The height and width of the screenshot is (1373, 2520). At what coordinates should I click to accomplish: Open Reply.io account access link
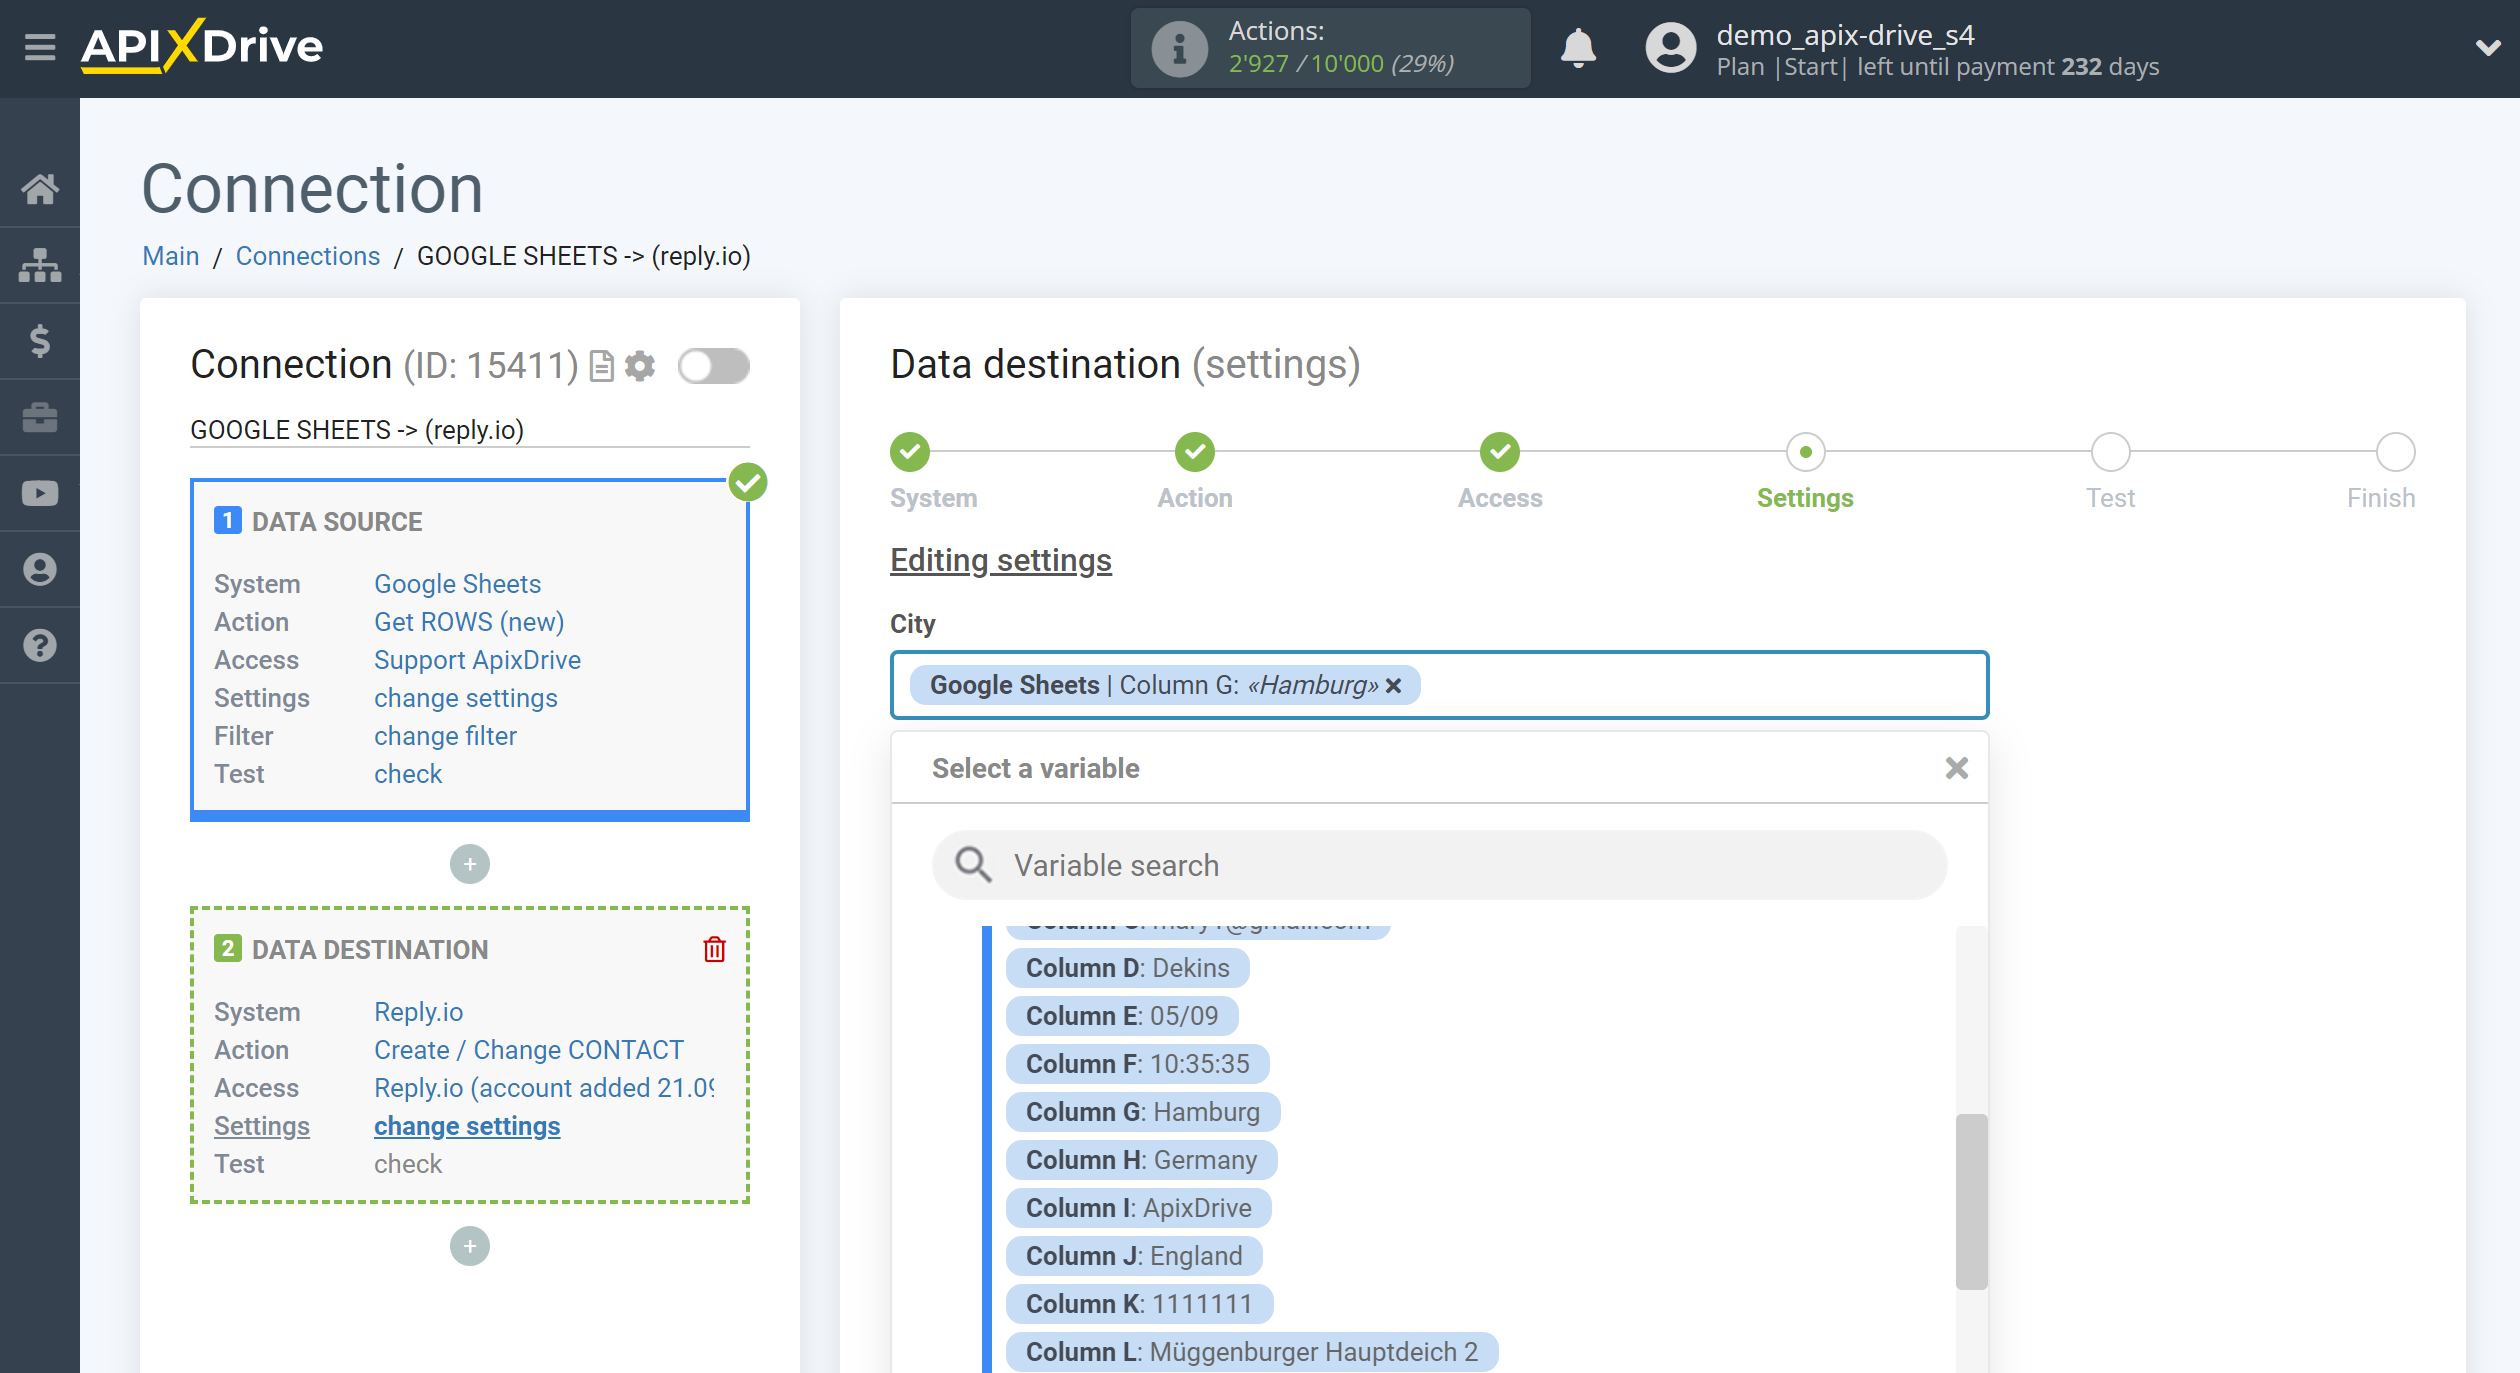(544, 1088)
